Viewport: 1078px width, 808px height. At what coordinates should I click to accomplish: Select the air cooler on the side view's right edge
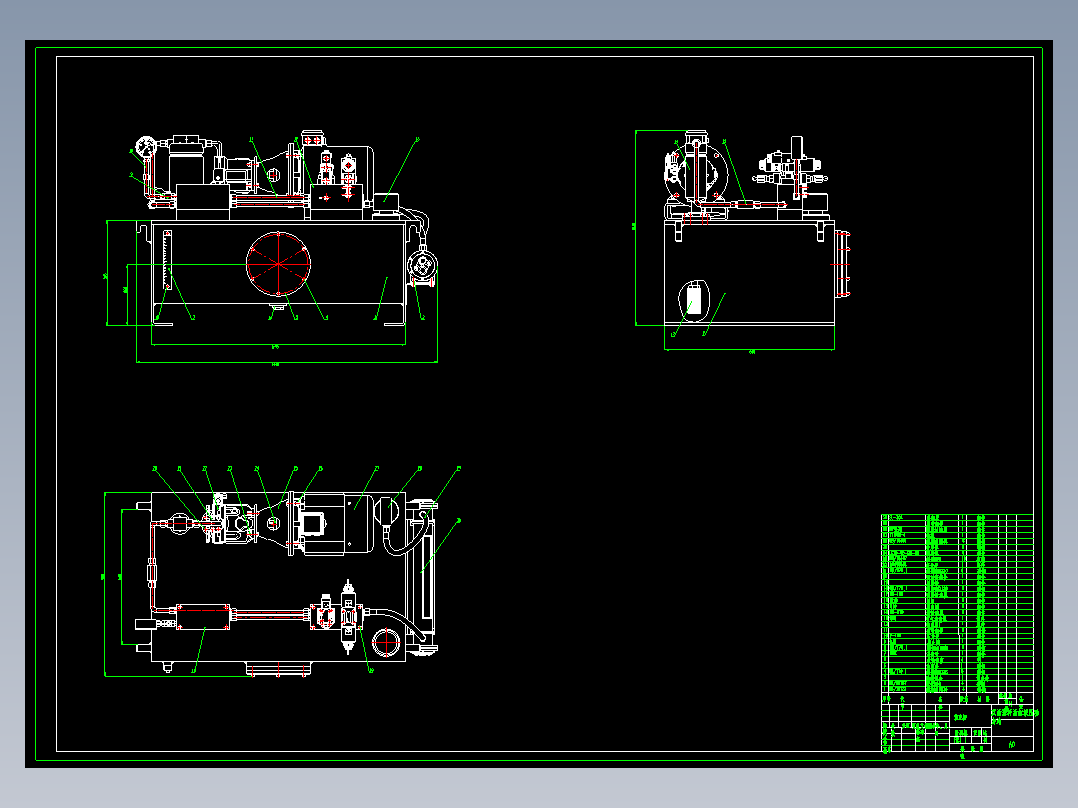(x=843, y=263)
